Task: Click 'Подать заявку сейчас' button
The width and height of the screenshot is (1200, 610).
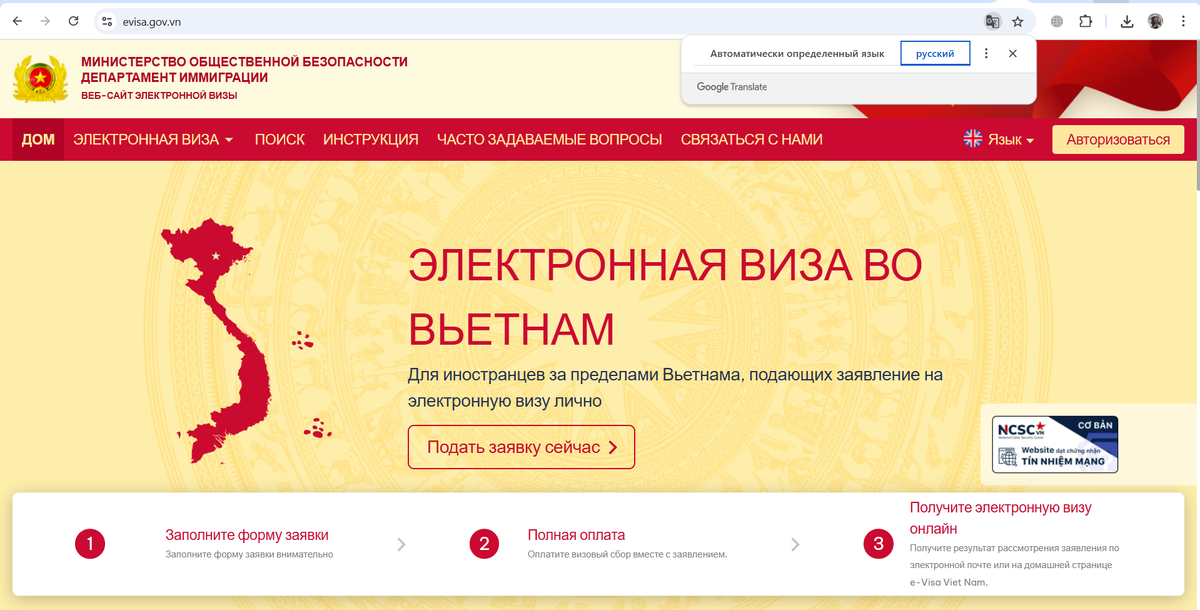Action: [x=521, y=447]
